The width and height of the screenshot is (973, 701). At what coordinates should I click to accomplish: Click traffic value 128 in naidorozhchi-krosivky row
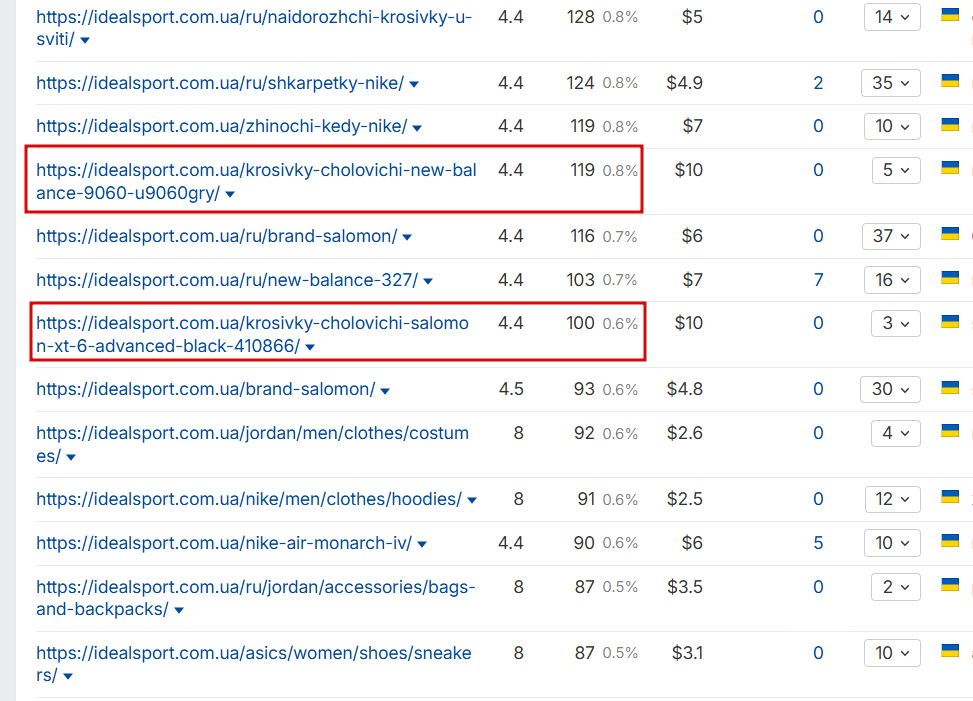(x=581, y=17)
